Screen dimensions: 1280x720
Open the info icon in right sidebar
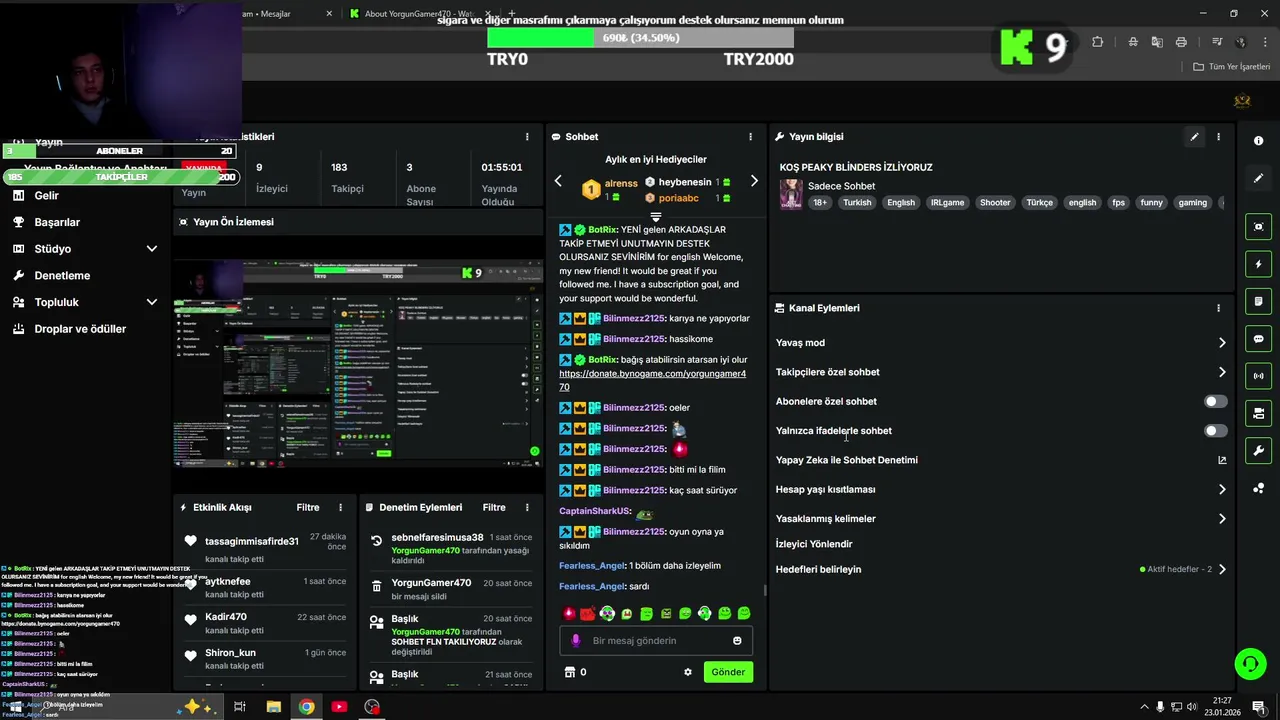click(x=1258, y=141)
